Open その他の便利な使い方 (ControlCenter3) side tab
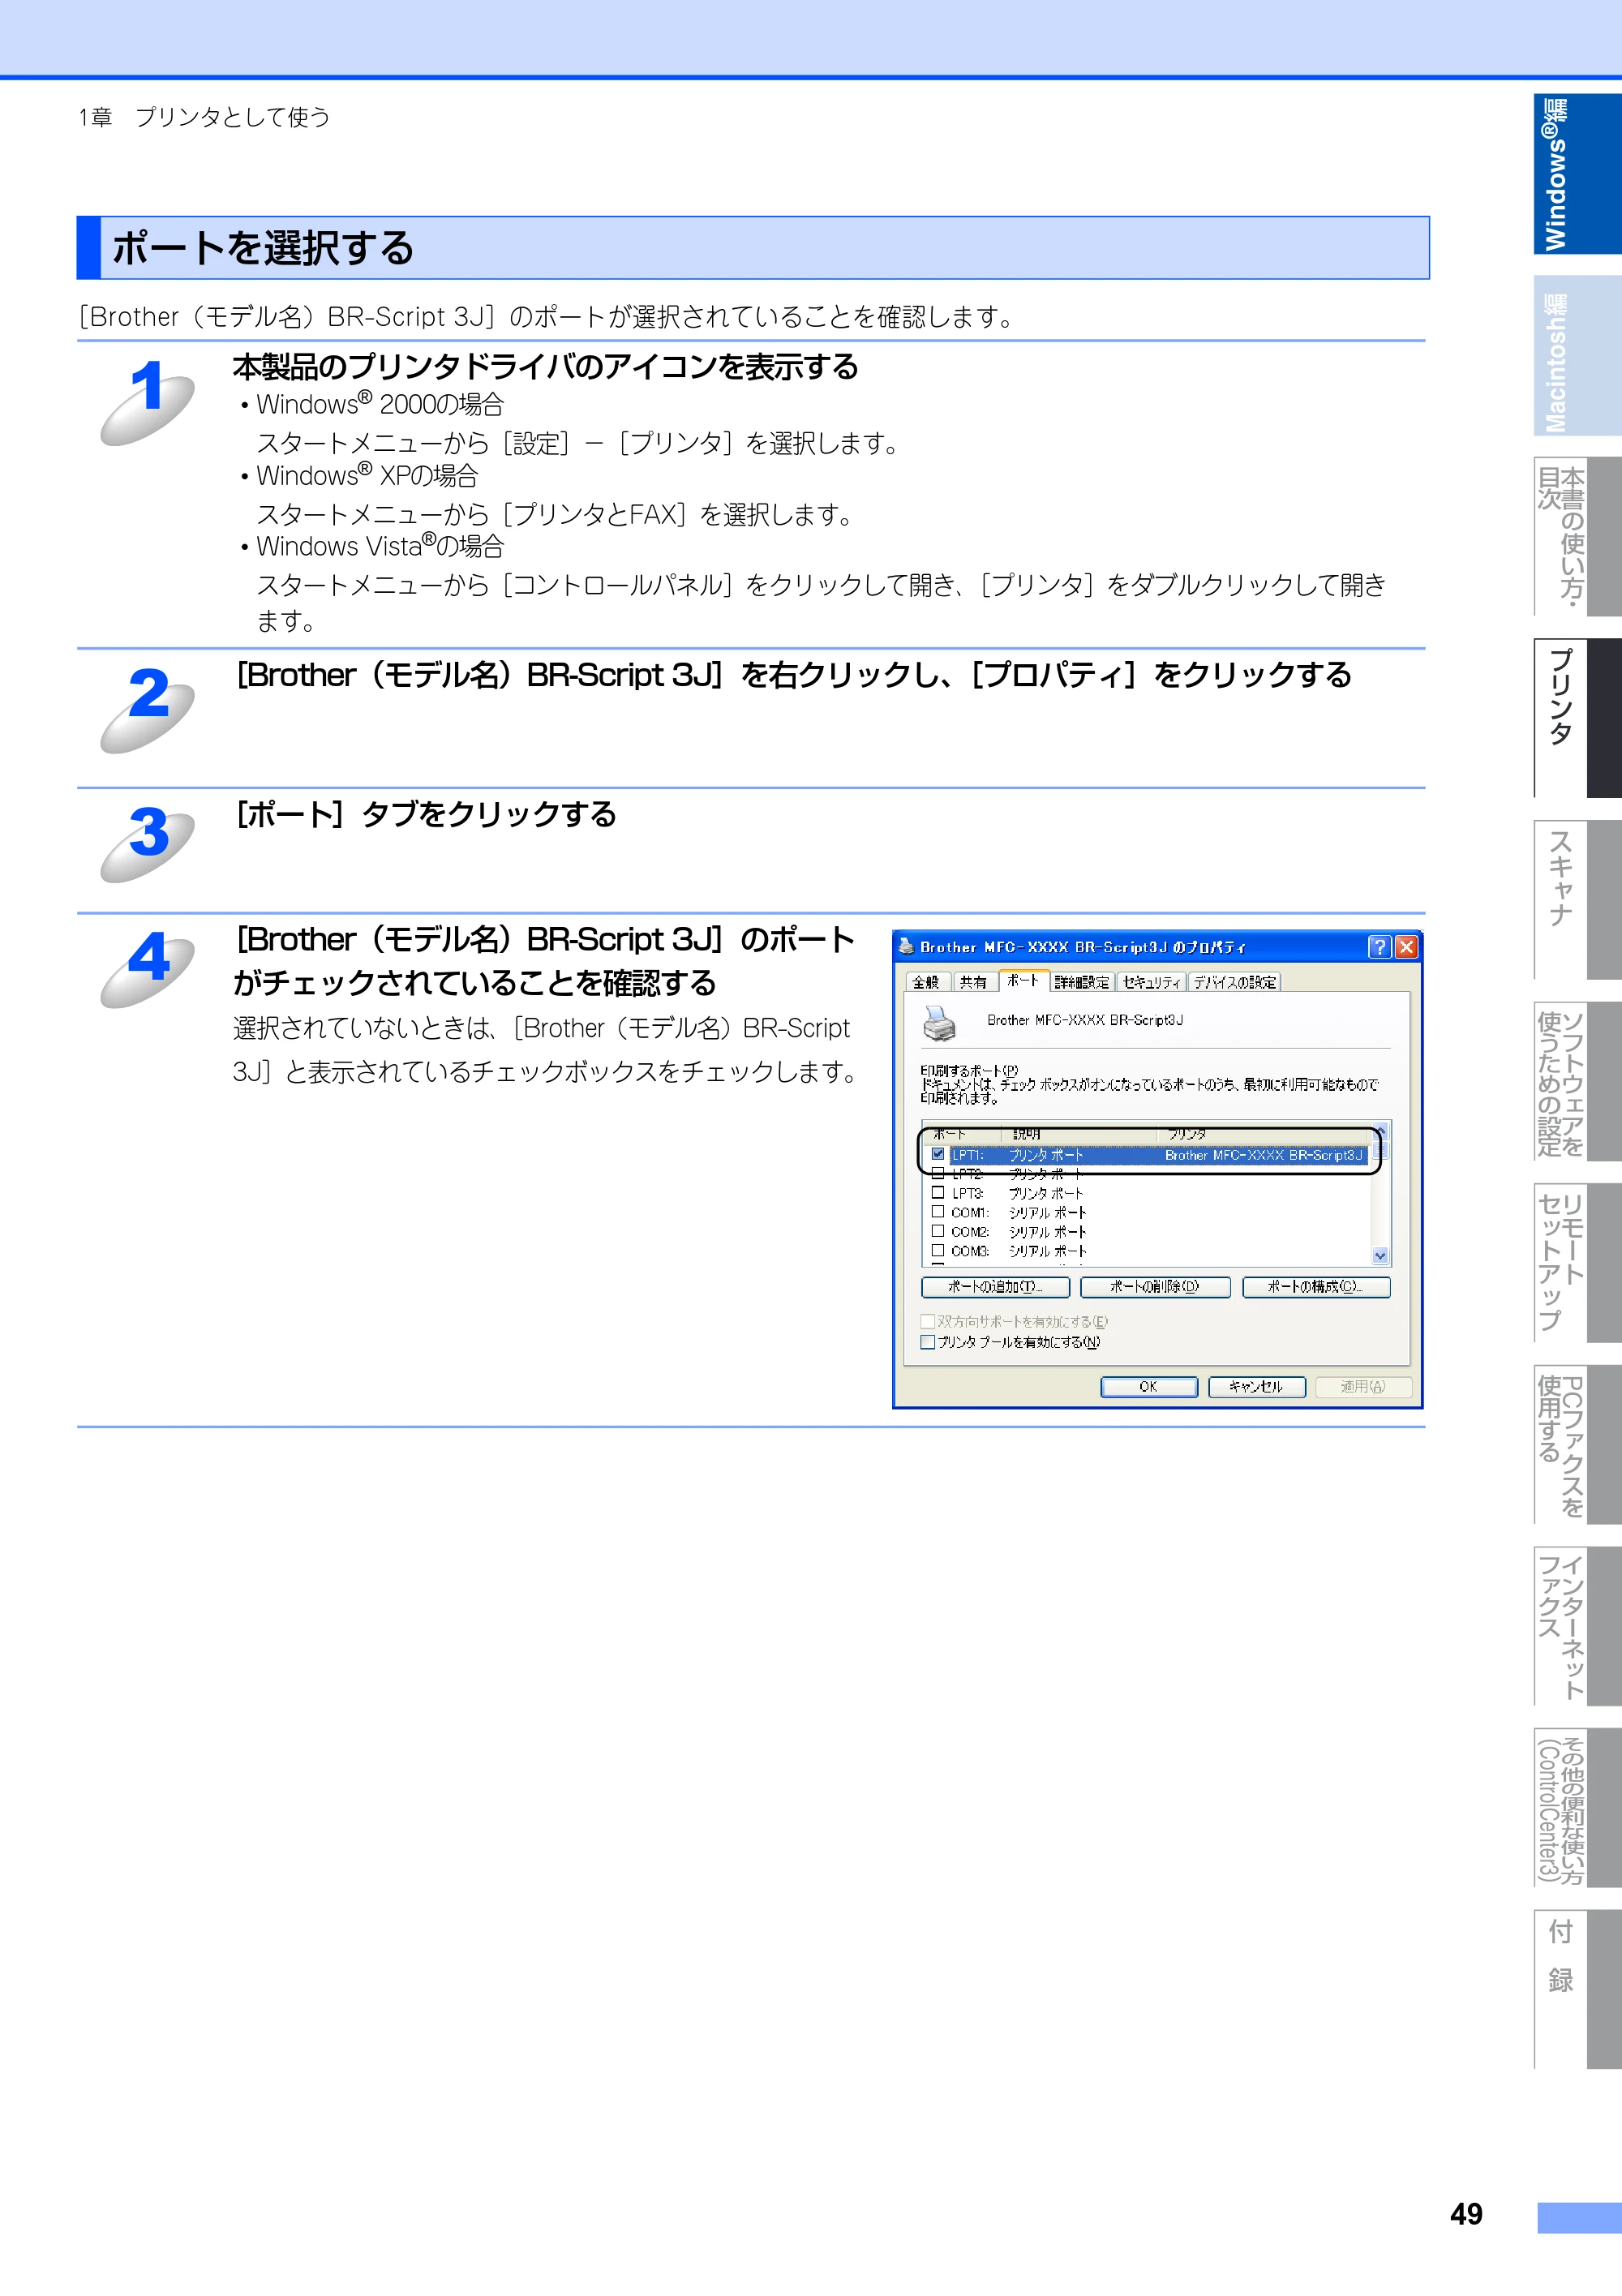The image size is (1622, 2296). (1577, 1807)
